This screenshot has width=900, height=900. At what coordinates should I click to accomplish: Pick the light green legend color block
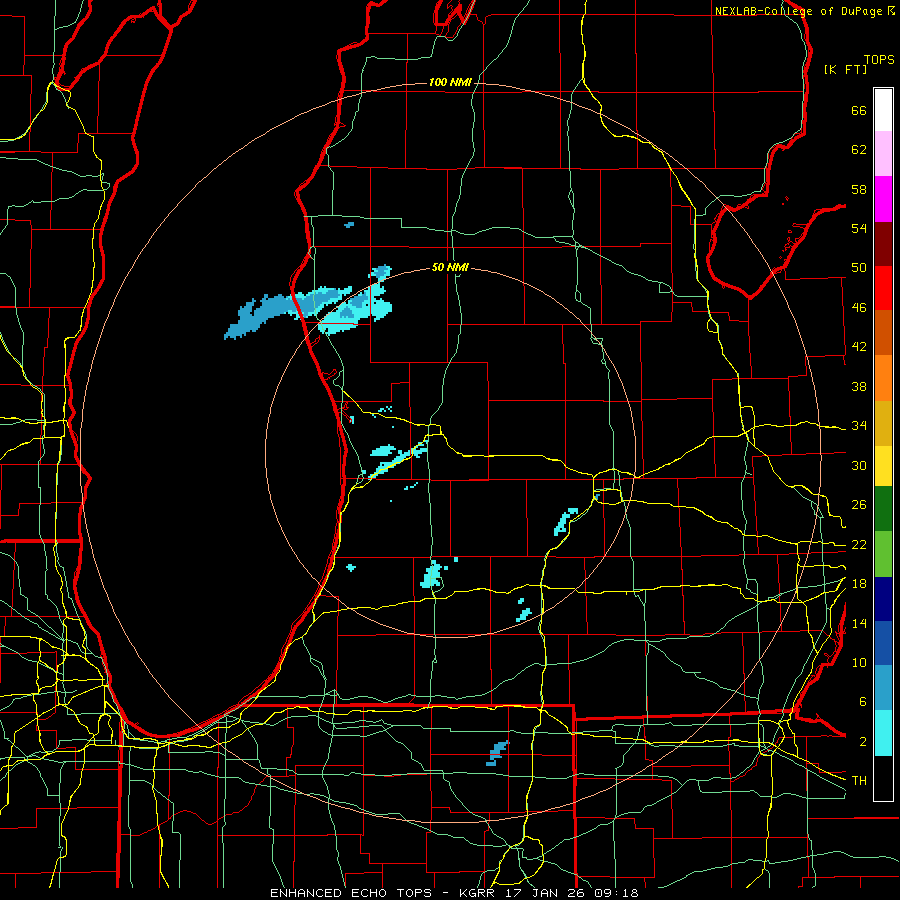click(x=883, y=553)
